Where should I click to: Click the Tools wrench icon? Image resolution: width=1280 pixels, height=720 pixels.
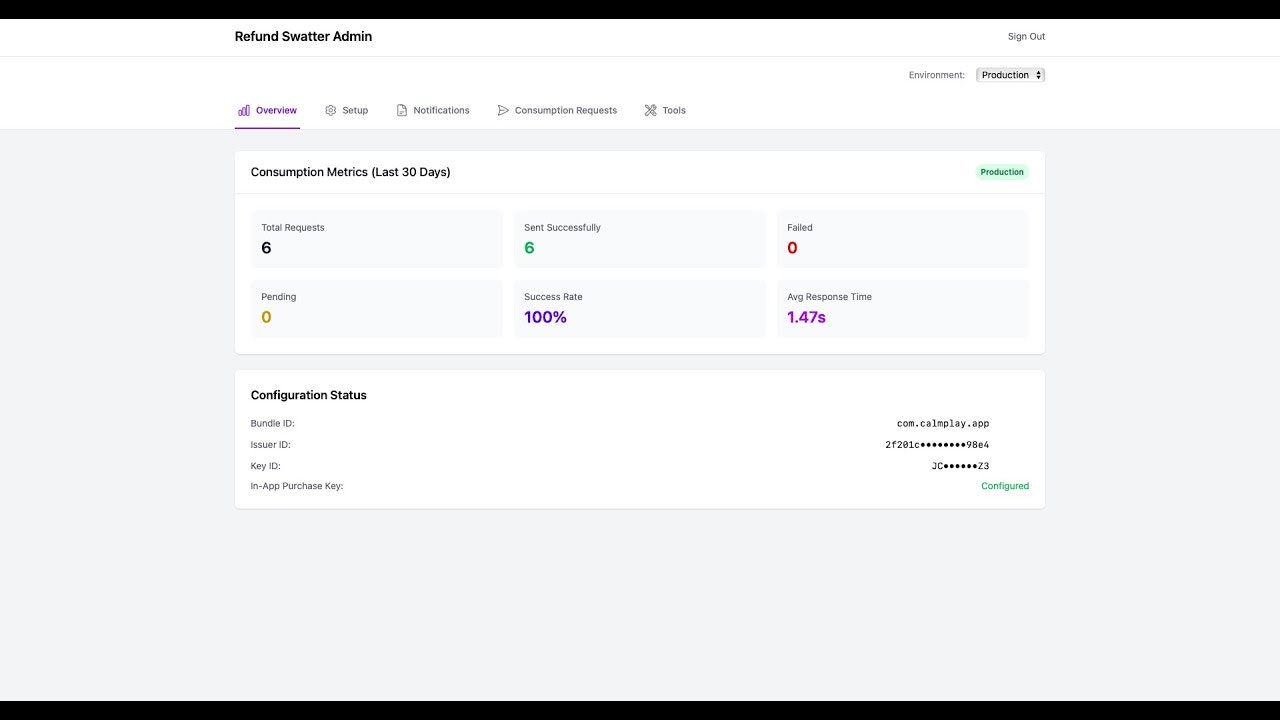coord(651,110)
